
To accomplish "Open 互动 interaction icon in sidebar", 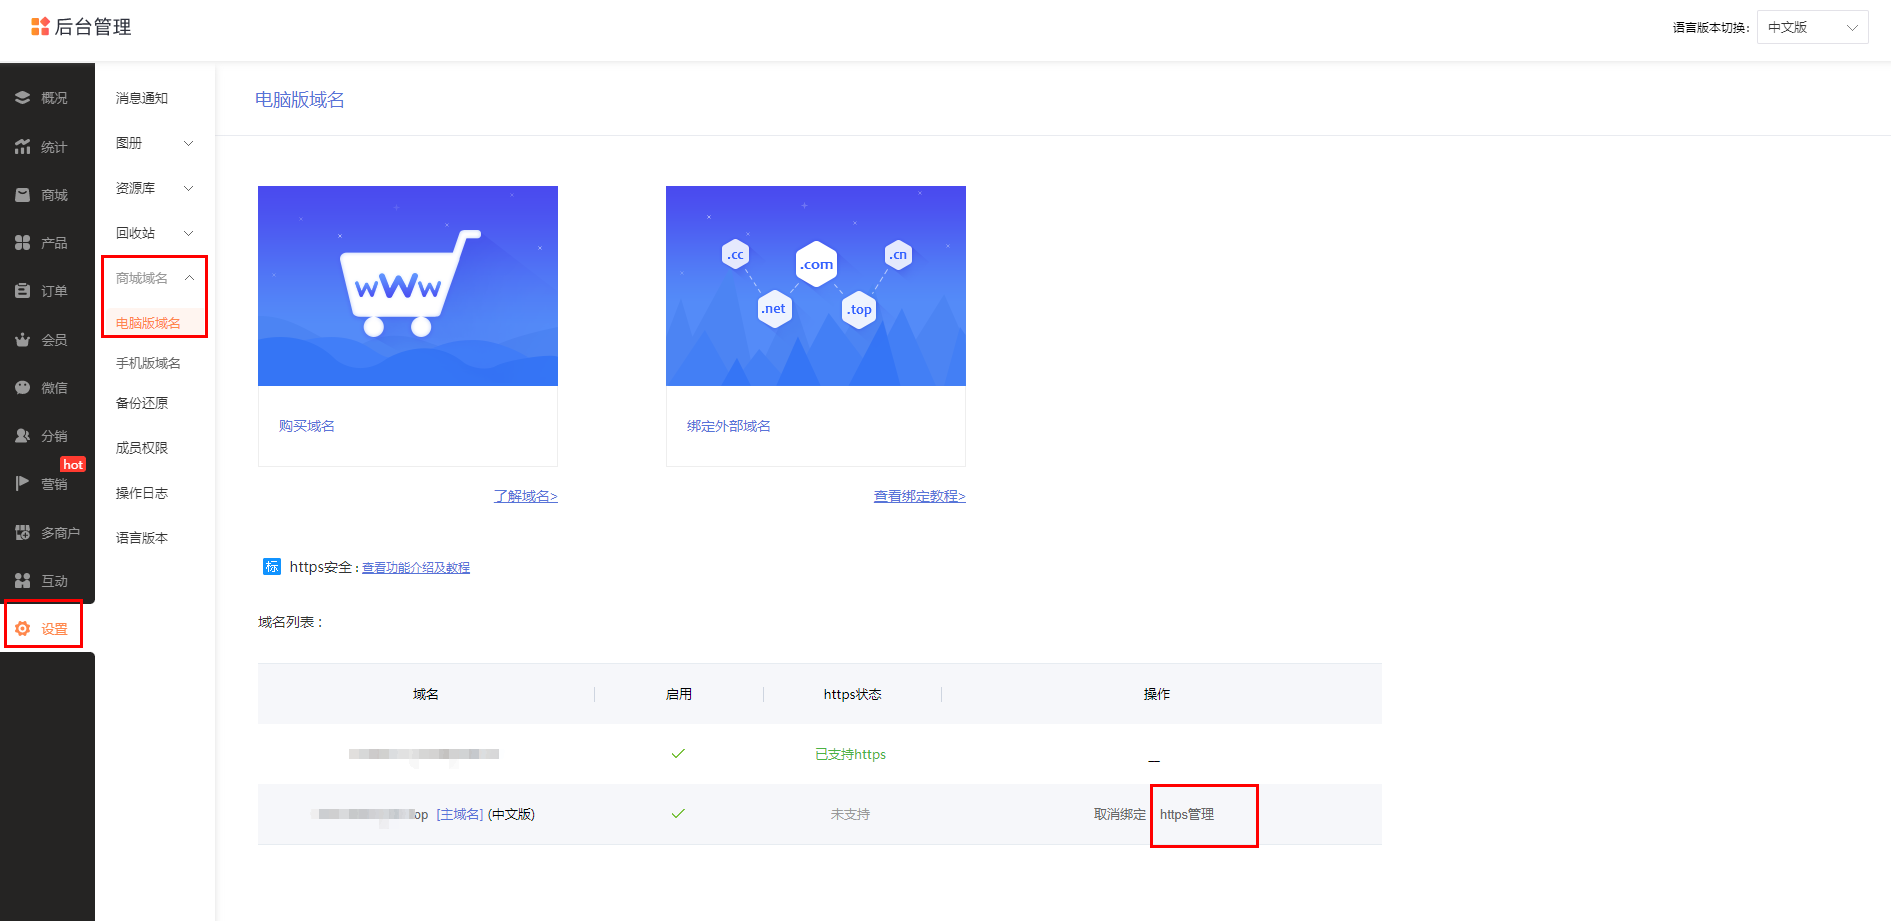I will [22, 581].
